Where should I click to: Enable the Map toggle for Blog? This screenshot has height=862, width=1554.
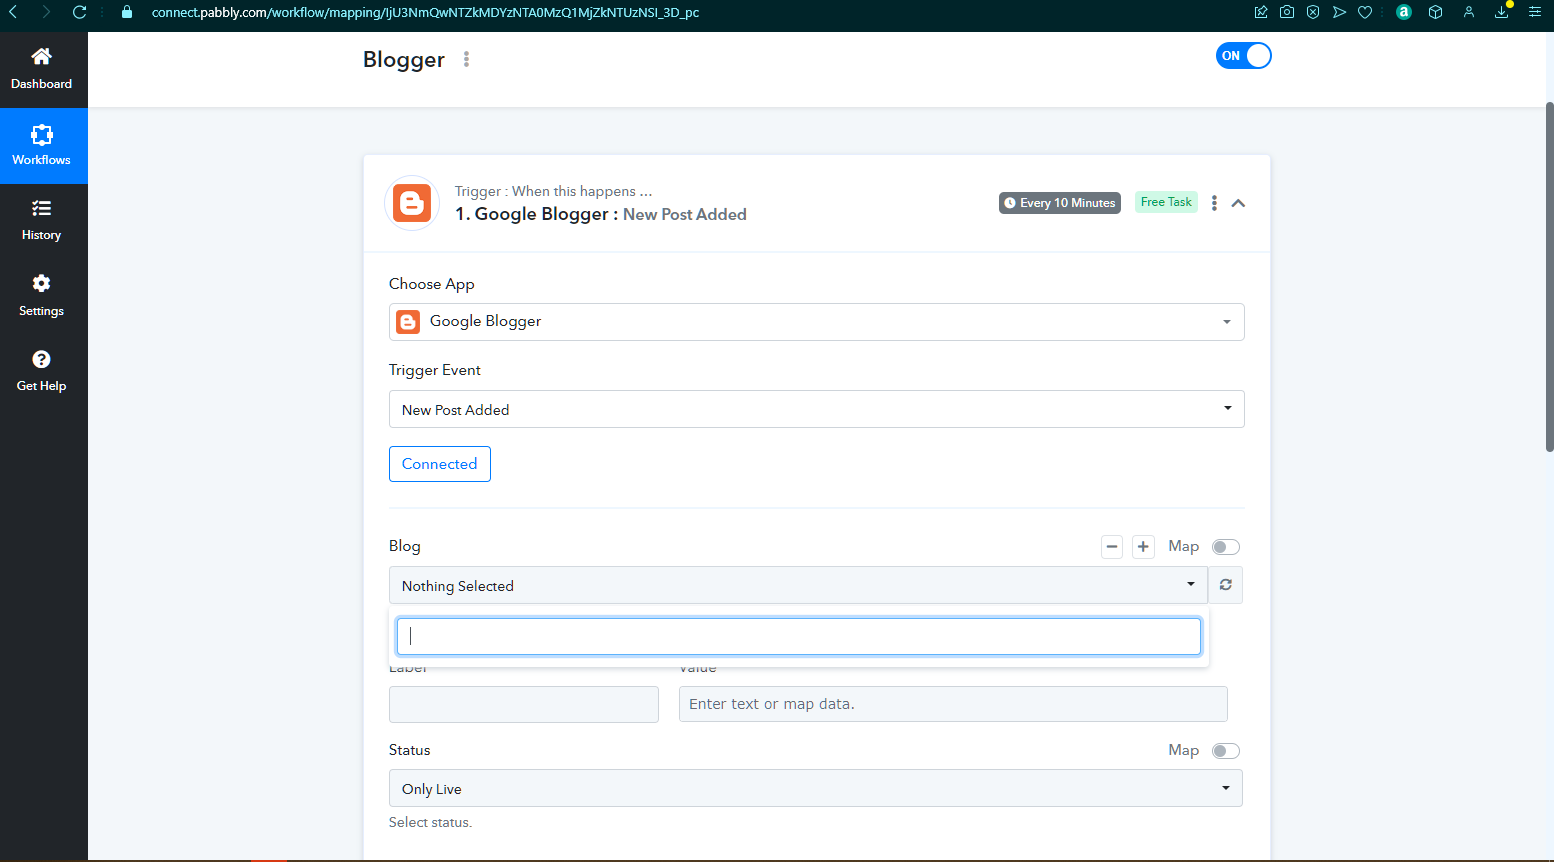1226,547
